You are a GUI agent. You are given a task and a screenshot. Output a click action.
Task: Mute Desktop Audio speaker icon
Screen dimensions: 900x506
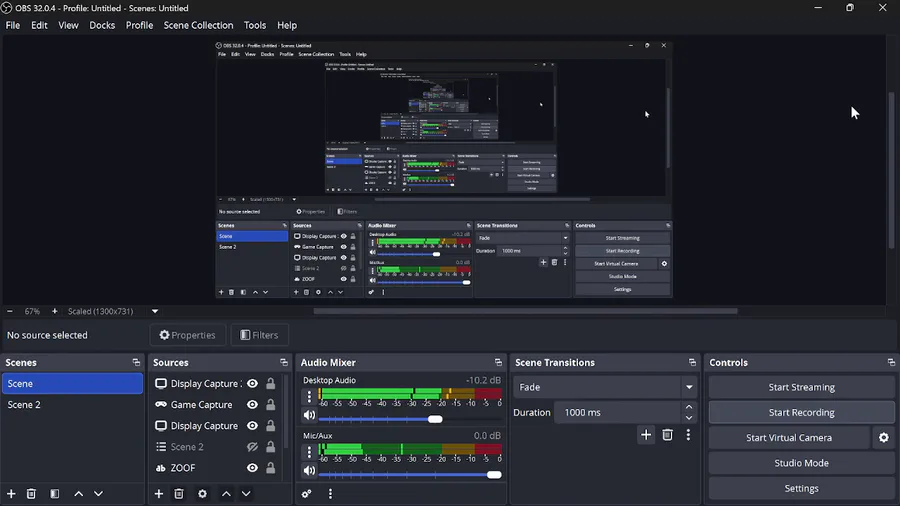tap(309, 415)
